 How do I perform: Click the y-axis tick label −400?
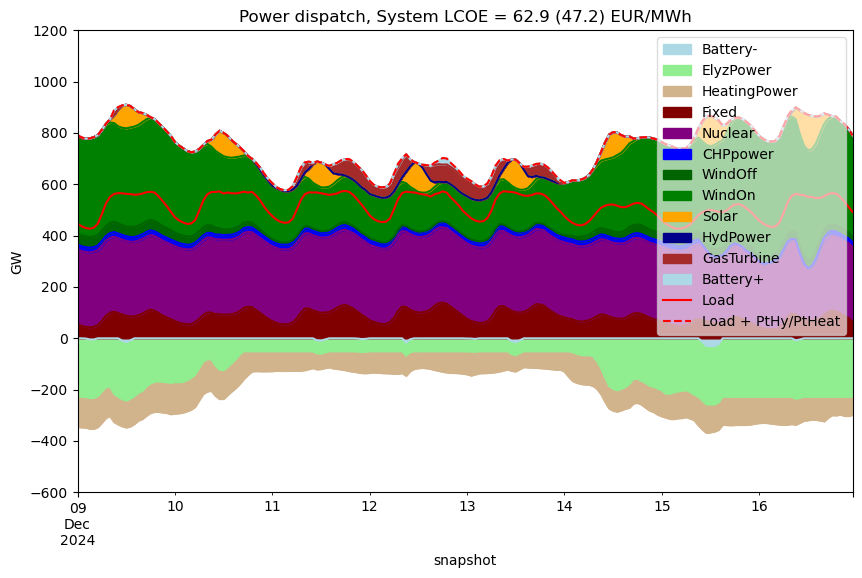[x=49, y=442]
